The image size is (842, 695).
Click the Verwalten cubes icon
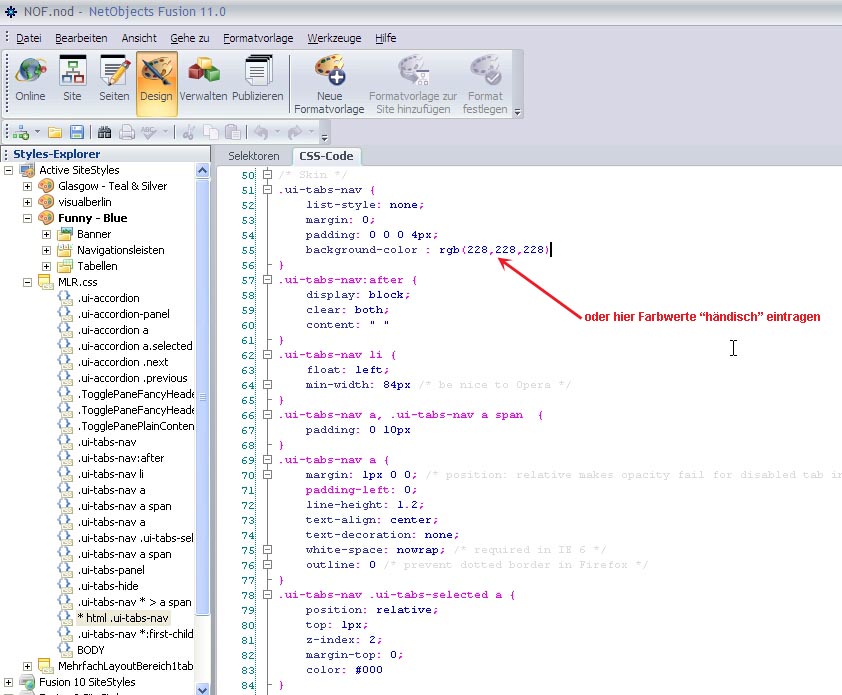[x=203, y=82]
